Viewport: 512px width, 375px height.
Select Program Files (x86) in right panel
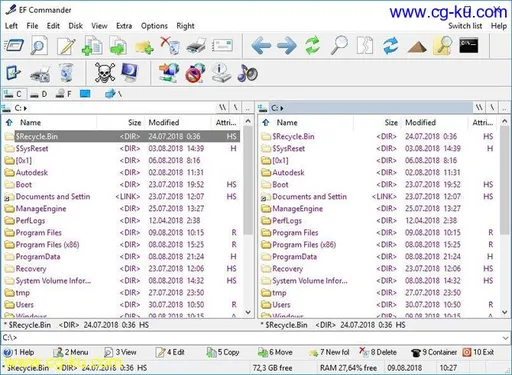(x=379, y=244)
